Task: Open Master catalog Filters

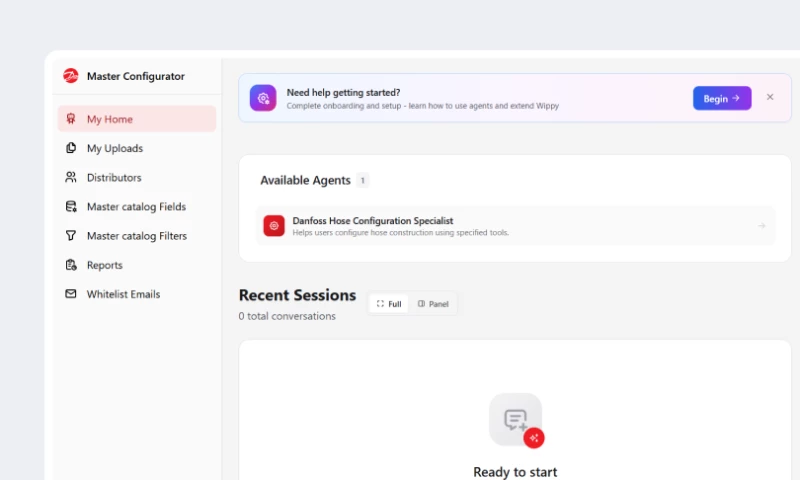Action: click(x=137, y=236)
